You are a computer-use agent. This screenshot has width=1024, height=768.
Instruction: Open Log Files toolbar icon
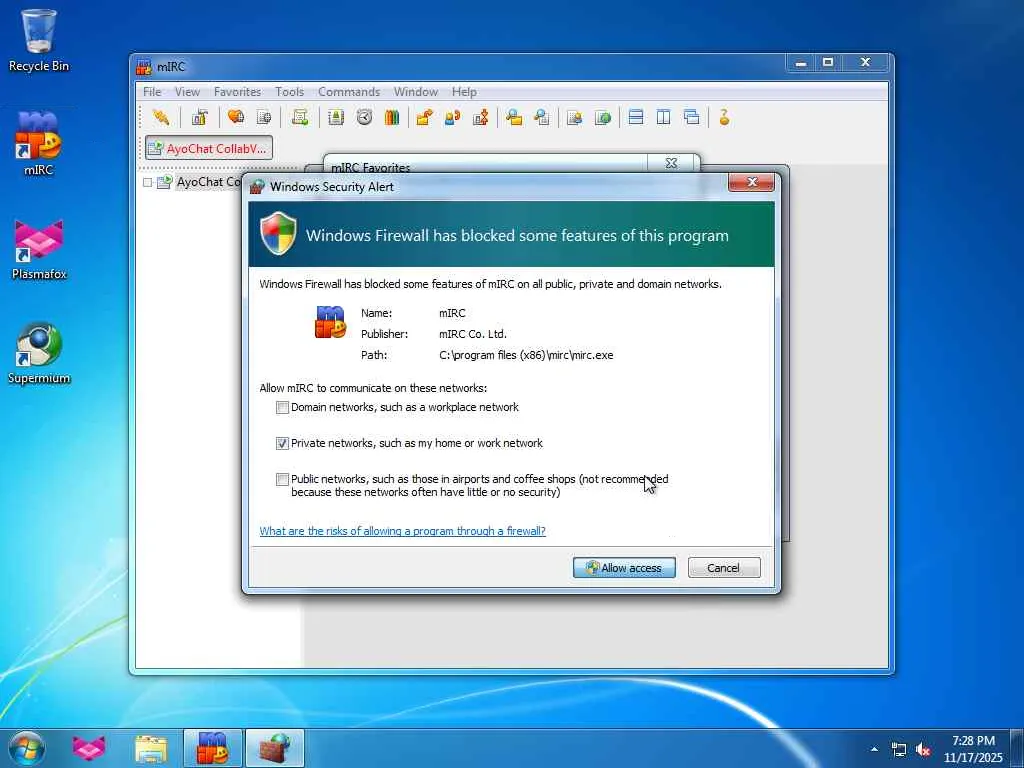(541, 118)
